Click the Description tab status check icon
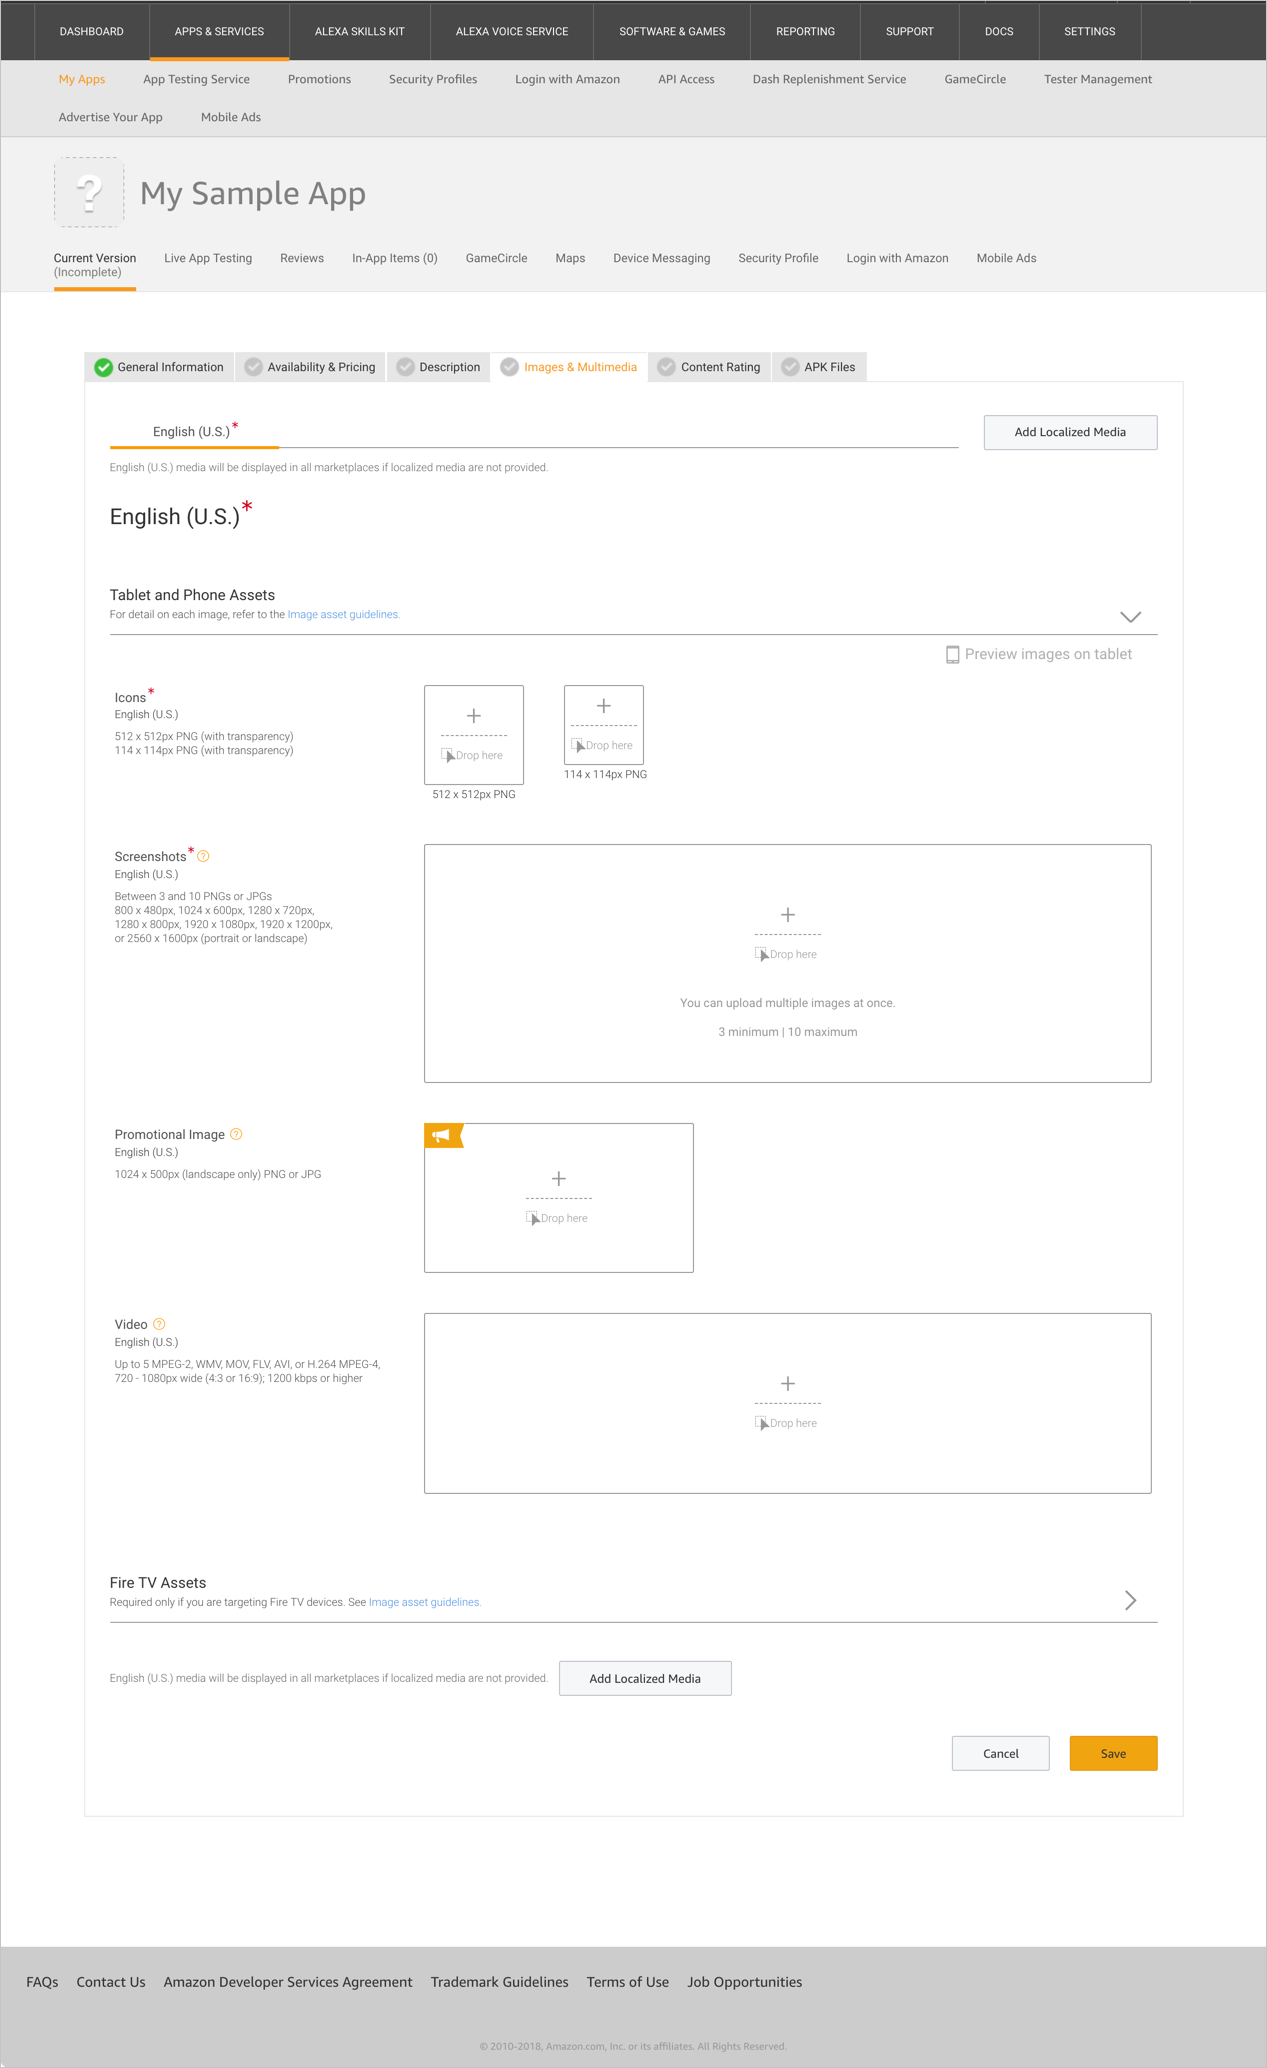 click(406, 367)
